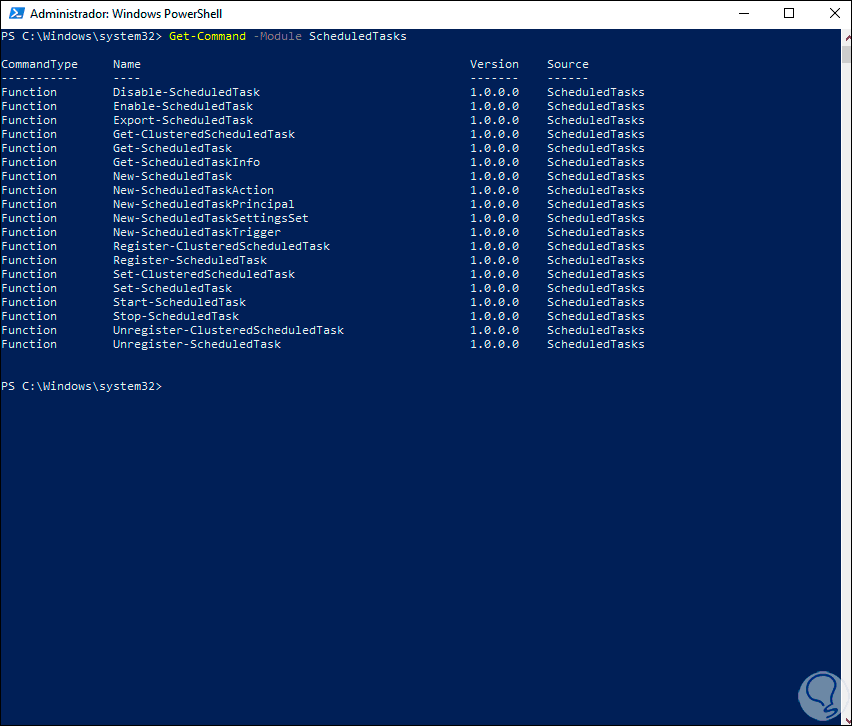Select New-ScheduledTaskPrincipal name
This screenshot has height=726, width=852.
[x=204, y=204]
